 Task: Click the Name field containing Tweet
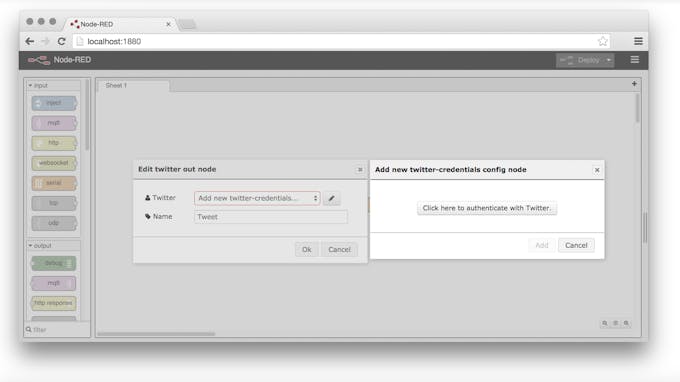(271, 217)
